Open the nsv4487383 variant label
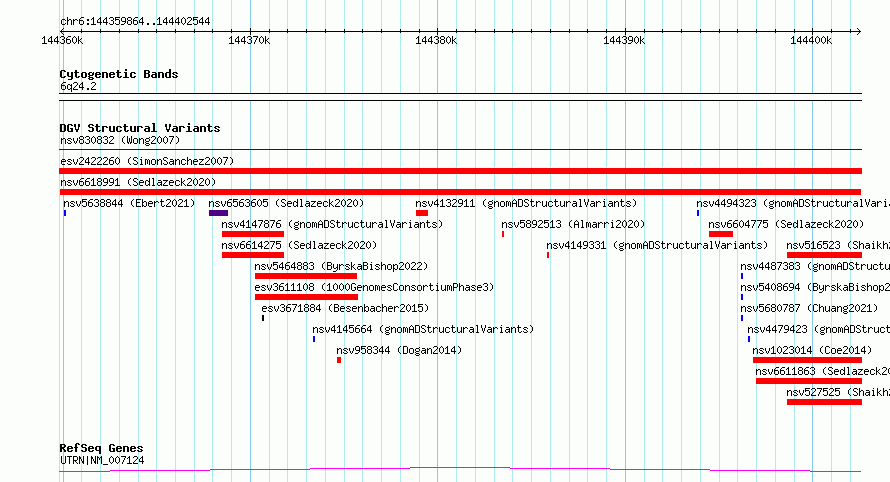Screen dimensions: 890x482 pyautogui.click(x=815, y=266)
